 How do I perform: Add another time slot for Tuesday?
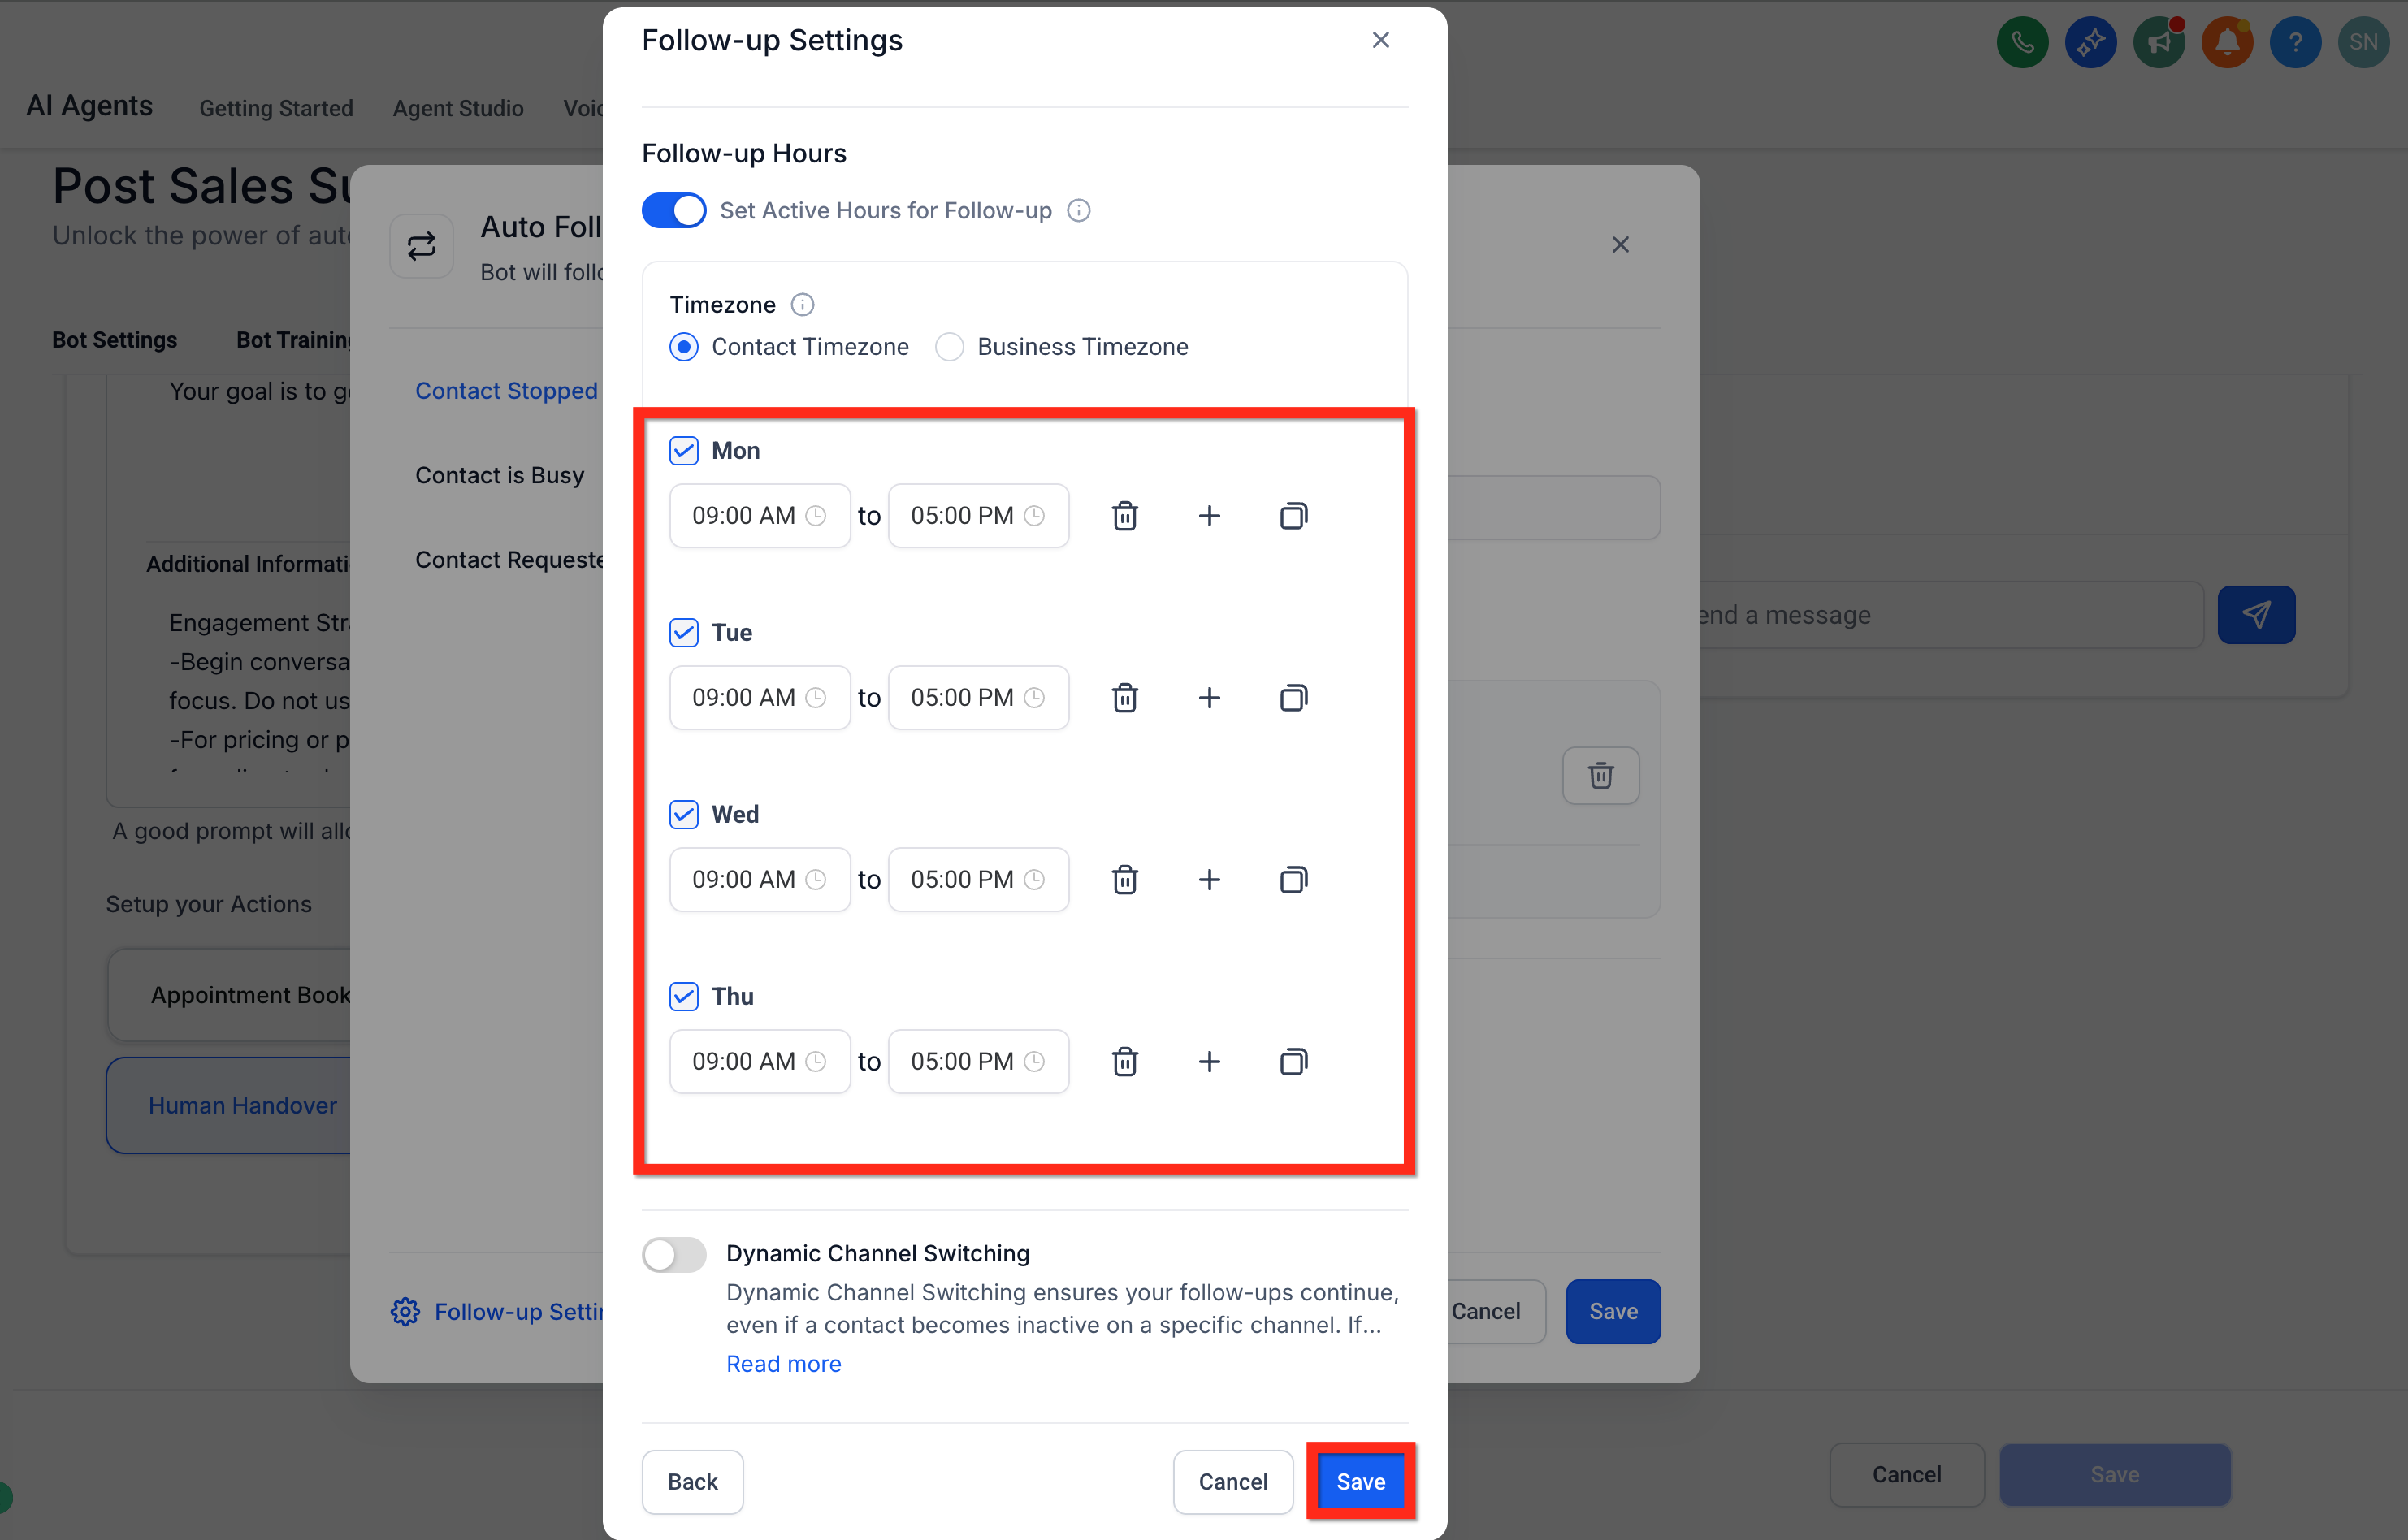(x=1209, y=698)
